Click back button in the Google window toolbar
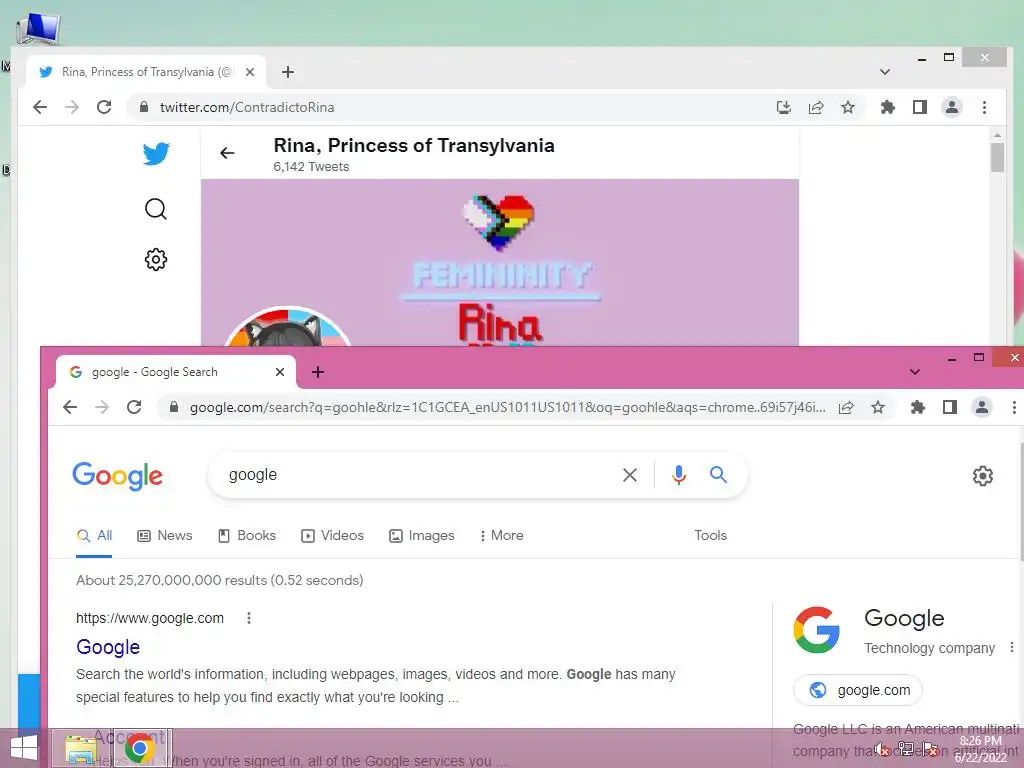The image size is (1024, 768). pyautogui.click(x=70, y=407)
